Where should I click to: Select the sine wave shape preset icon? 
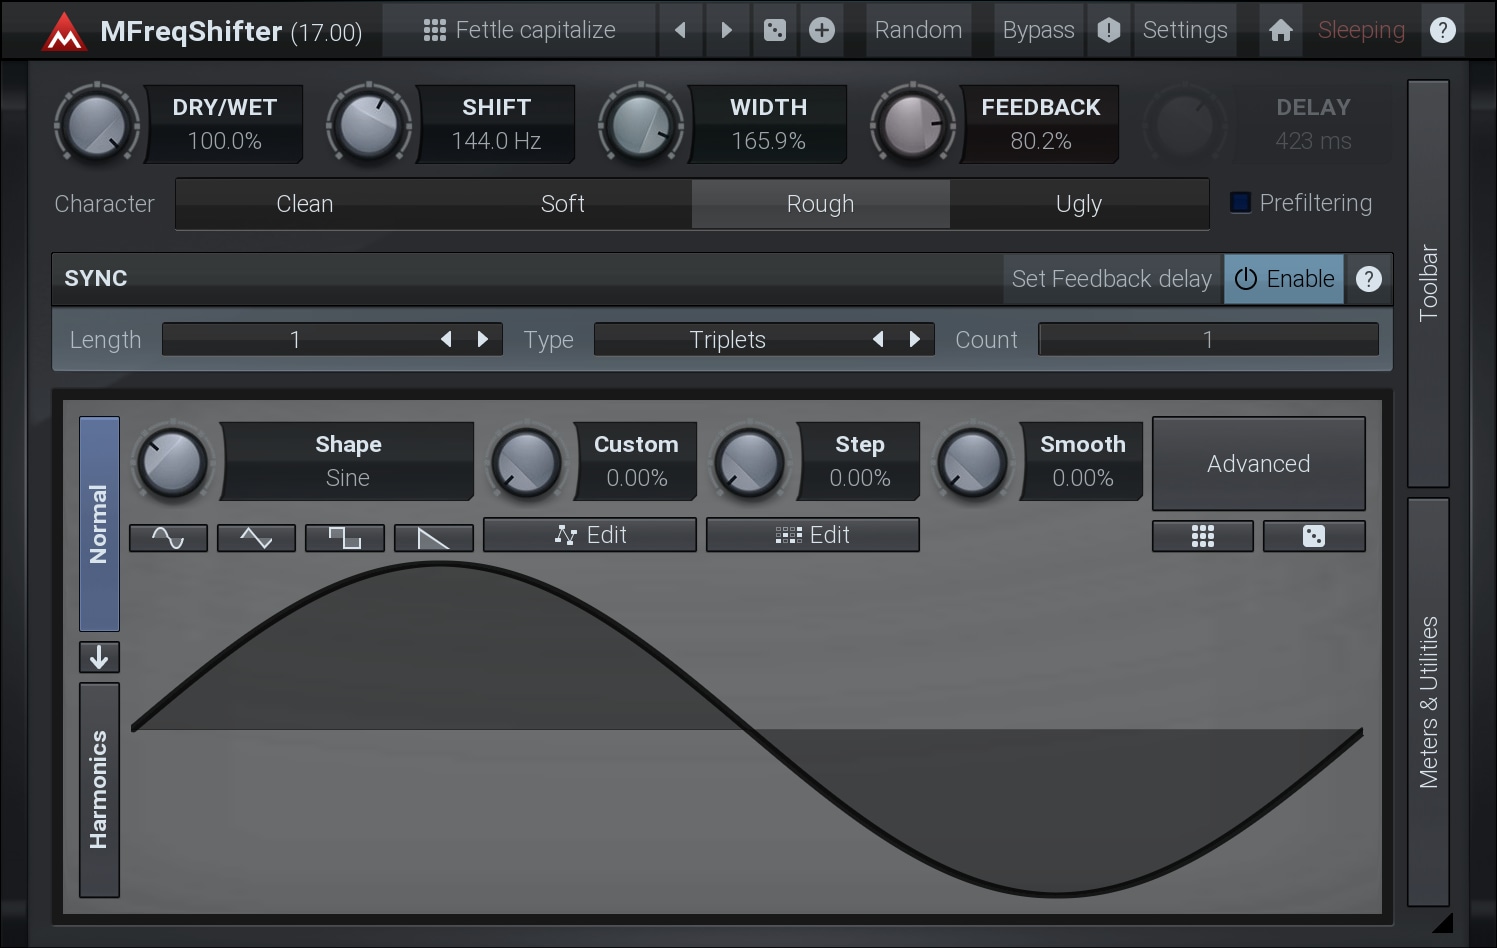(168, 538)
